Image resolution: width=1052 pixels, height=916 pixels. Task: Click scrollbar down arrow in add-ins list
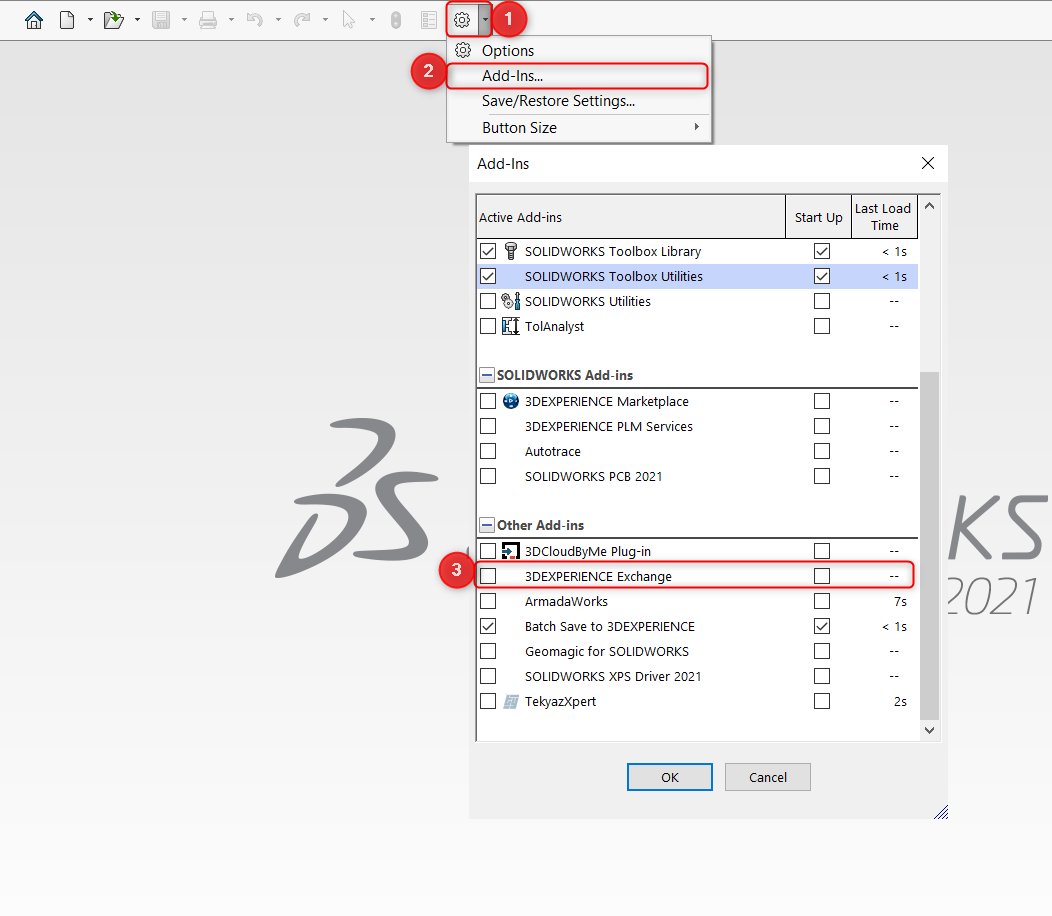point(929,730)
